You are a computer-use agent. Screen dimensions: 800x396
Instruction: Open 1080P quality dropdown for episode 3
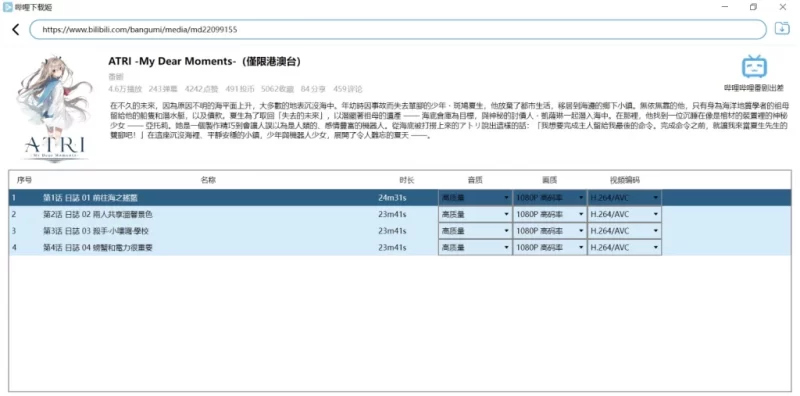[550, 231]
